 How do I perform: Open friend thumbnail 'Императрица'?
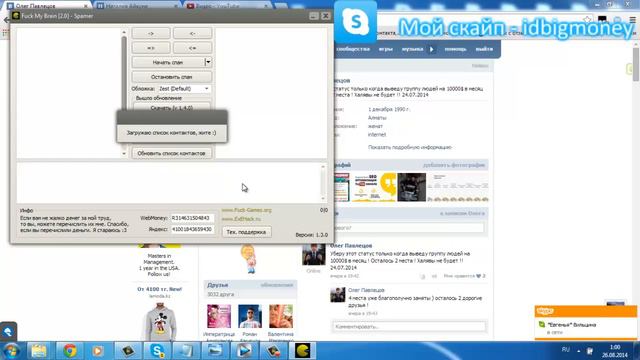point(219,316)
